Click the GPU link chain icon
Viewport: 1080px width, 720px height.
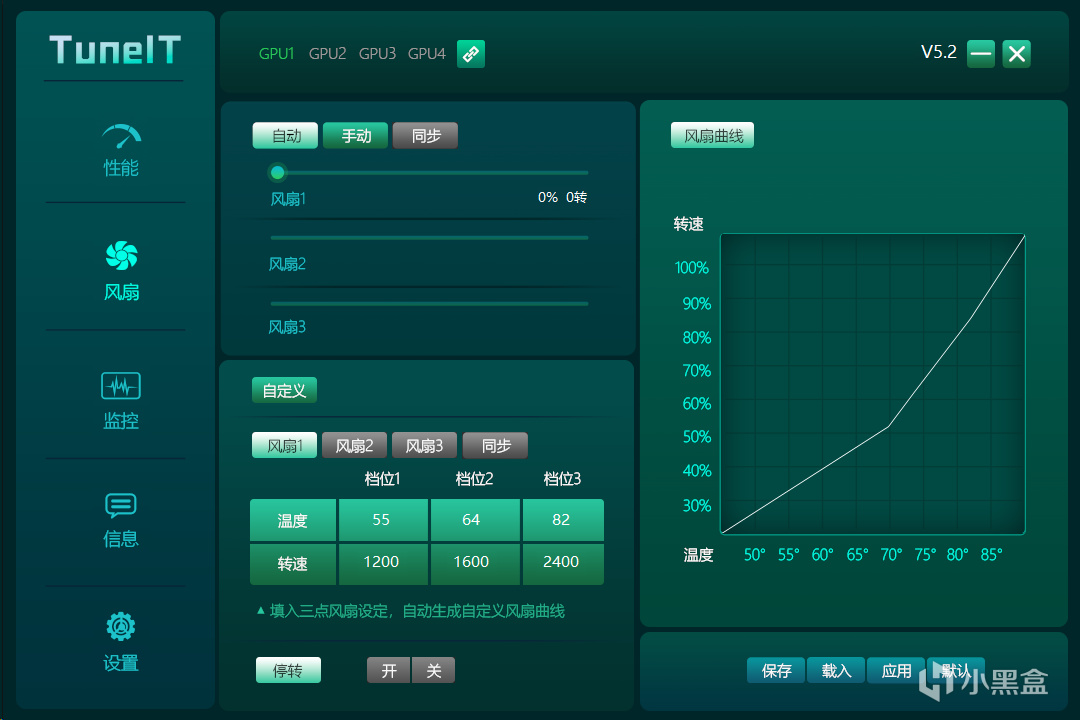pos(471,54)
